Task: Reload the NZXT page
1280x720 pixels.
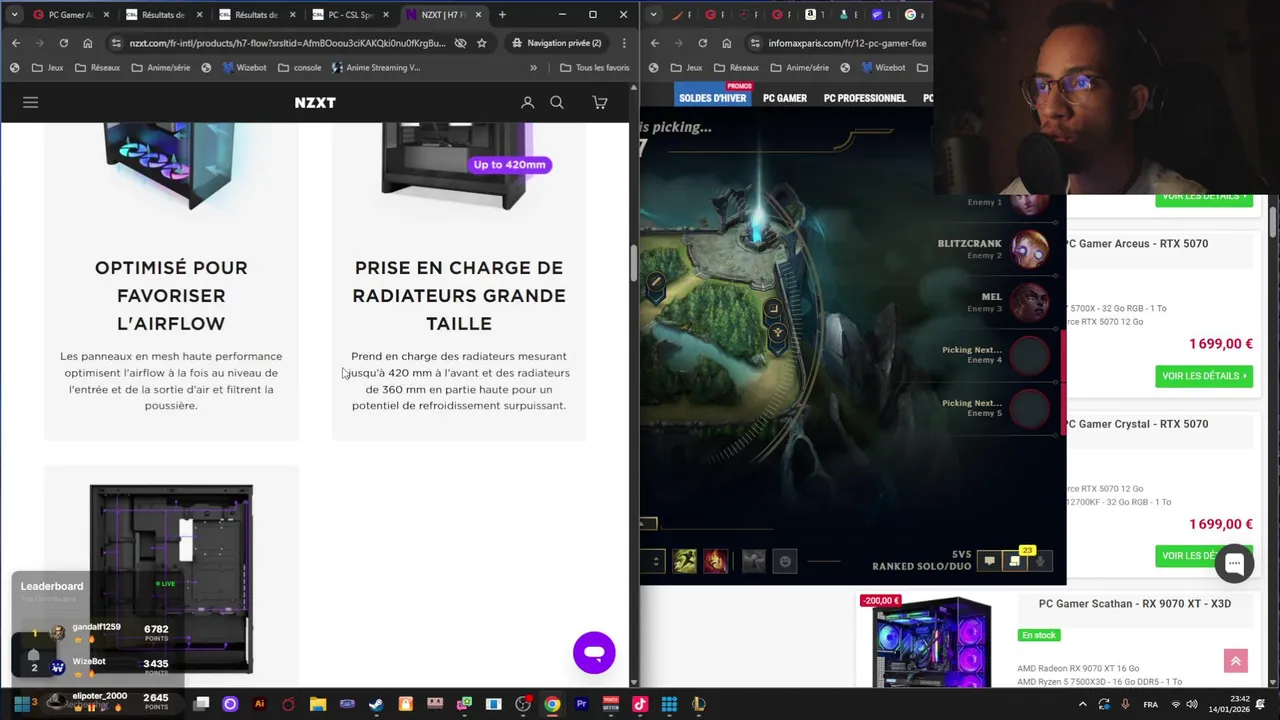Action: pyautogui.click(x=63, y=43)
